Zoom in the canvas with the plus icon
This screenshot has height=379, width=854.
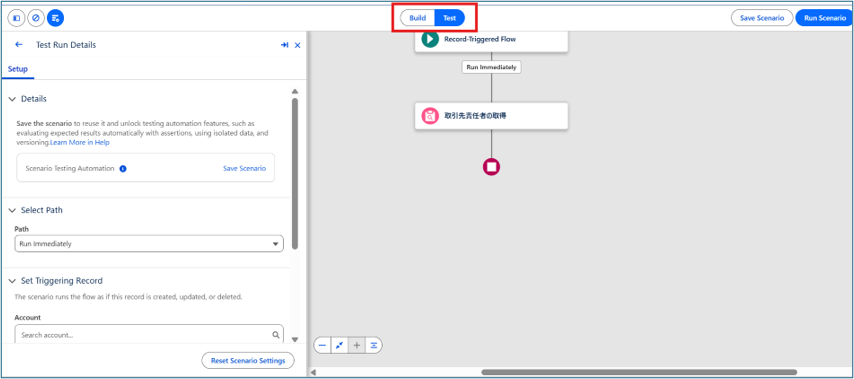(357, 345)
